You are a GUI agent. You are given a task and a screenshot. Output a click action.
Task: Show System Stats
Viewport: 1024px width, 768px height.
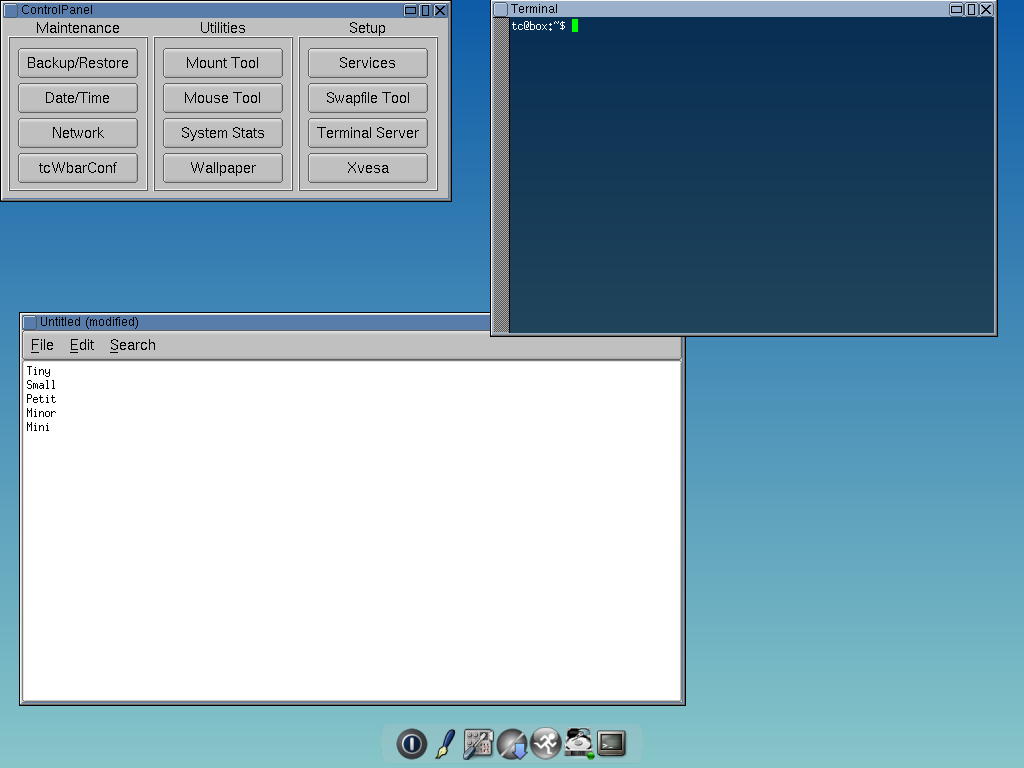pos(223,133)
